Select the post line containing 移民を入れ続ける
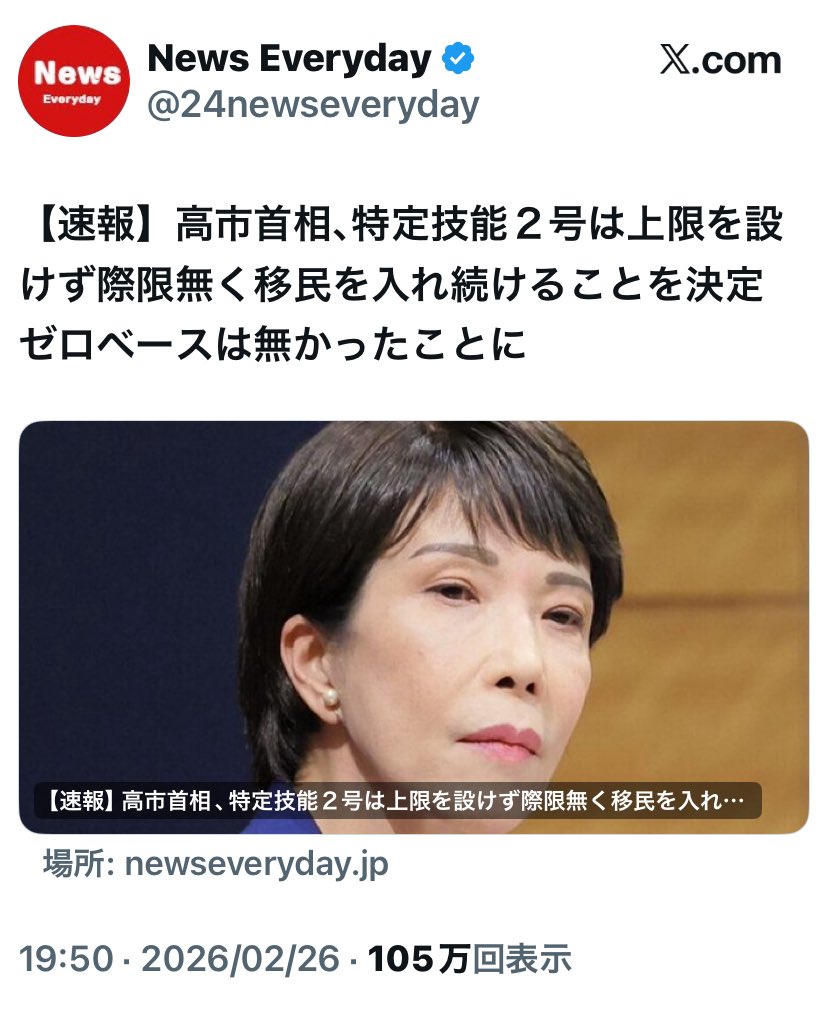Image resolution: width=828 pixels, height=1009 pixels. tap(392, 285)
